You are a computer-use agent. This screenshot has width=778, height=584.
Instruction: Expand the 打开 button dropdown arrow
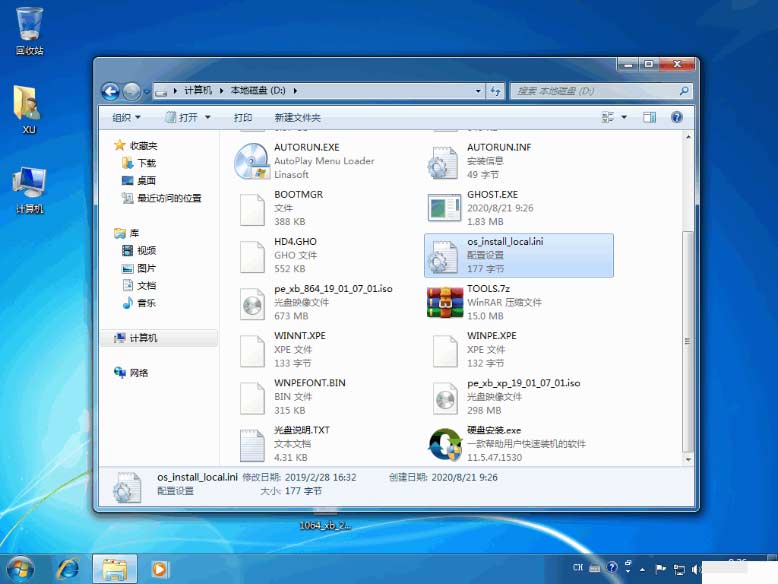click(208, 117)
